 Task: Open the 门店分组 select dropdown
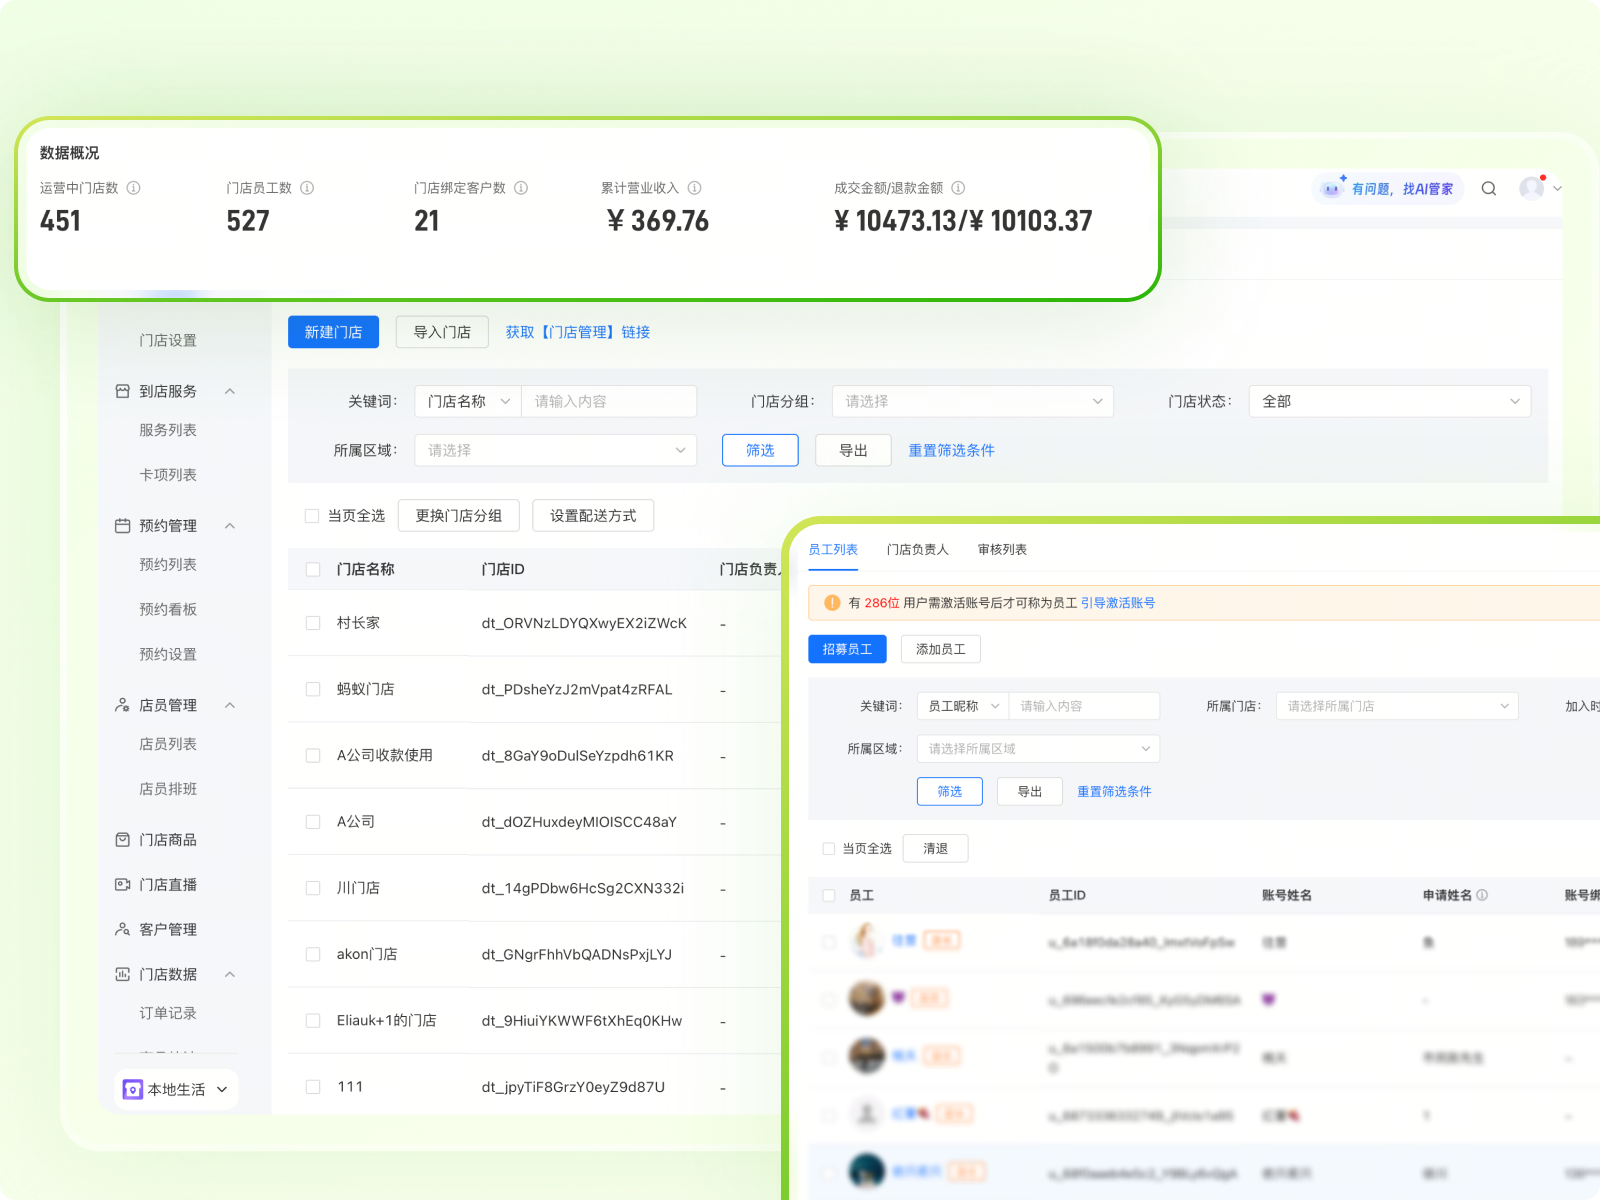tap(972, 401)
